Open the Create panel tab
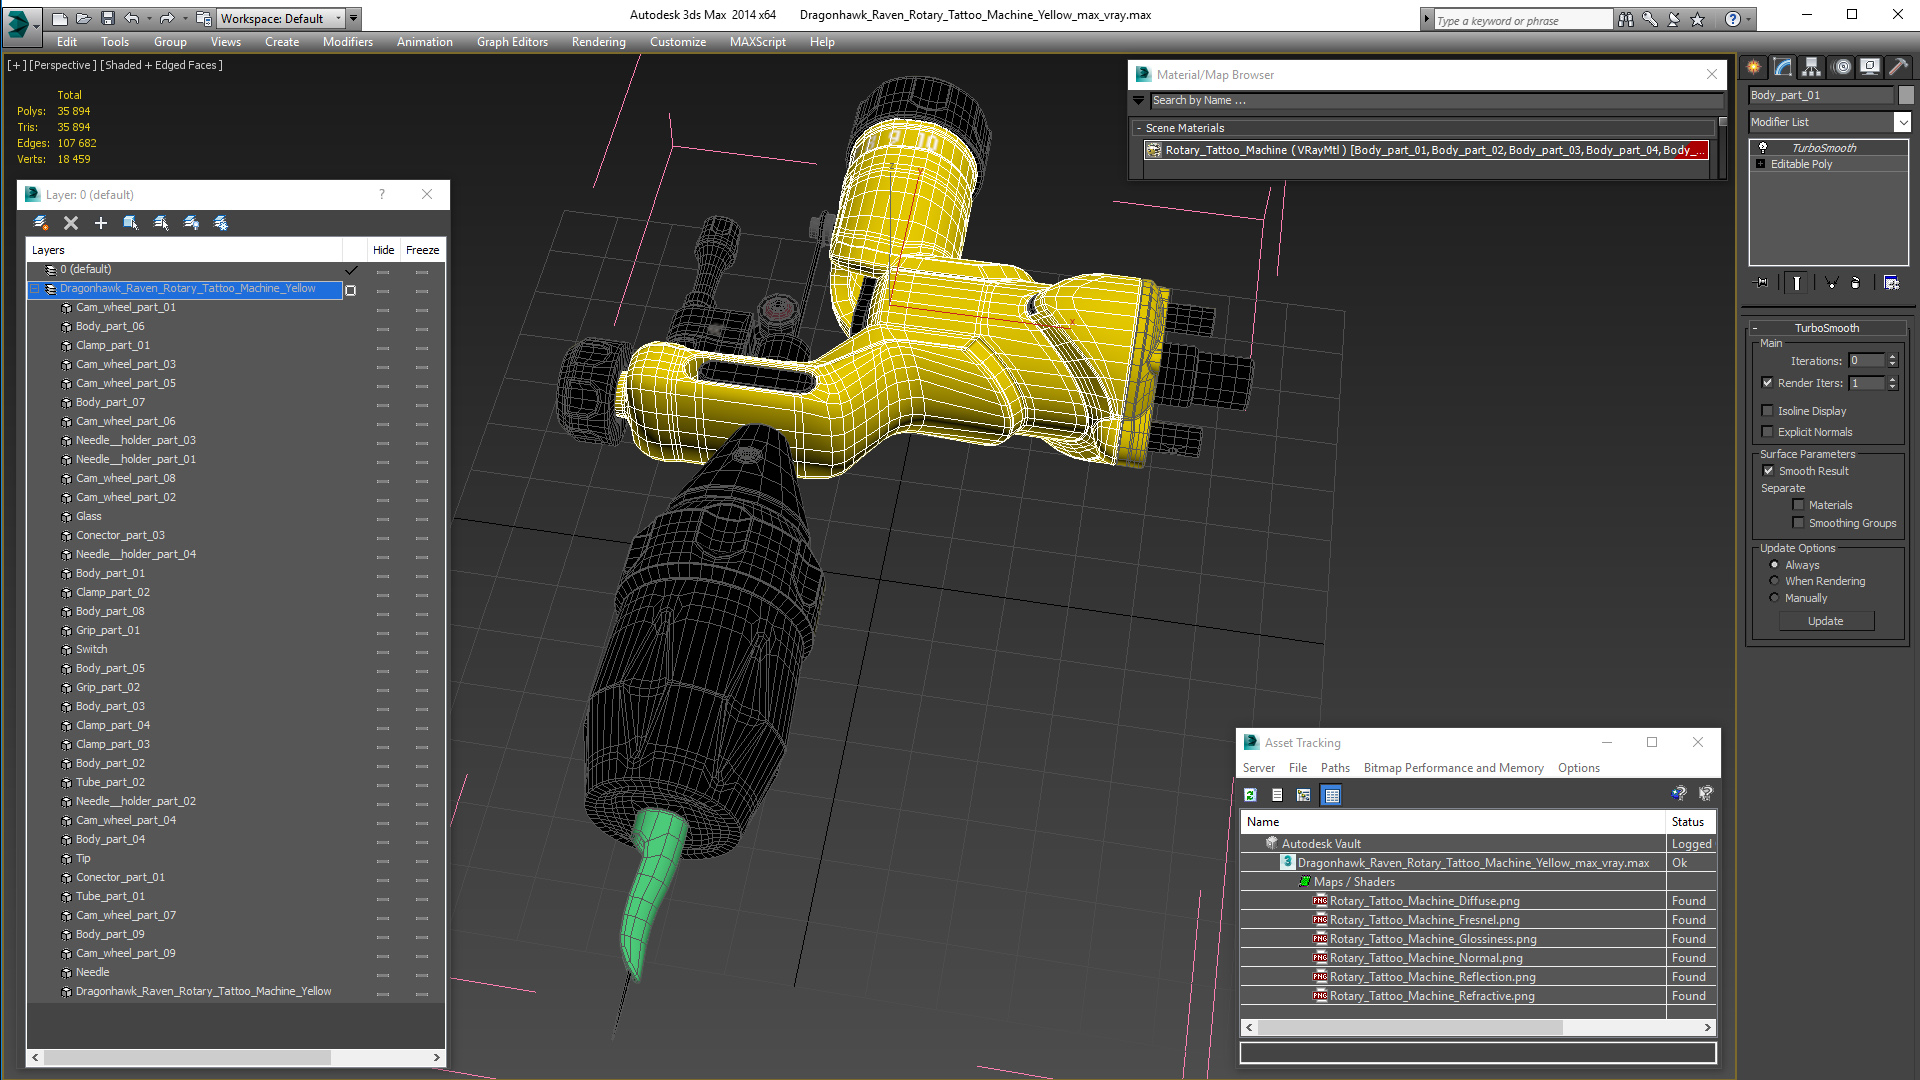The width and height of the screenshot is (1920, 1080). (x=1753, y=67)
